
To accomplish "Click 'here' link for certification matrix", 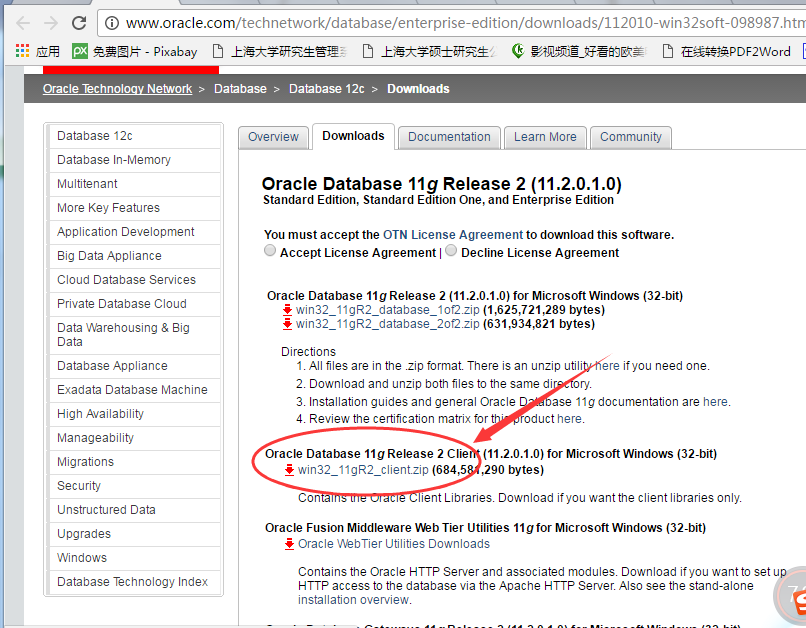I will 569,419.
